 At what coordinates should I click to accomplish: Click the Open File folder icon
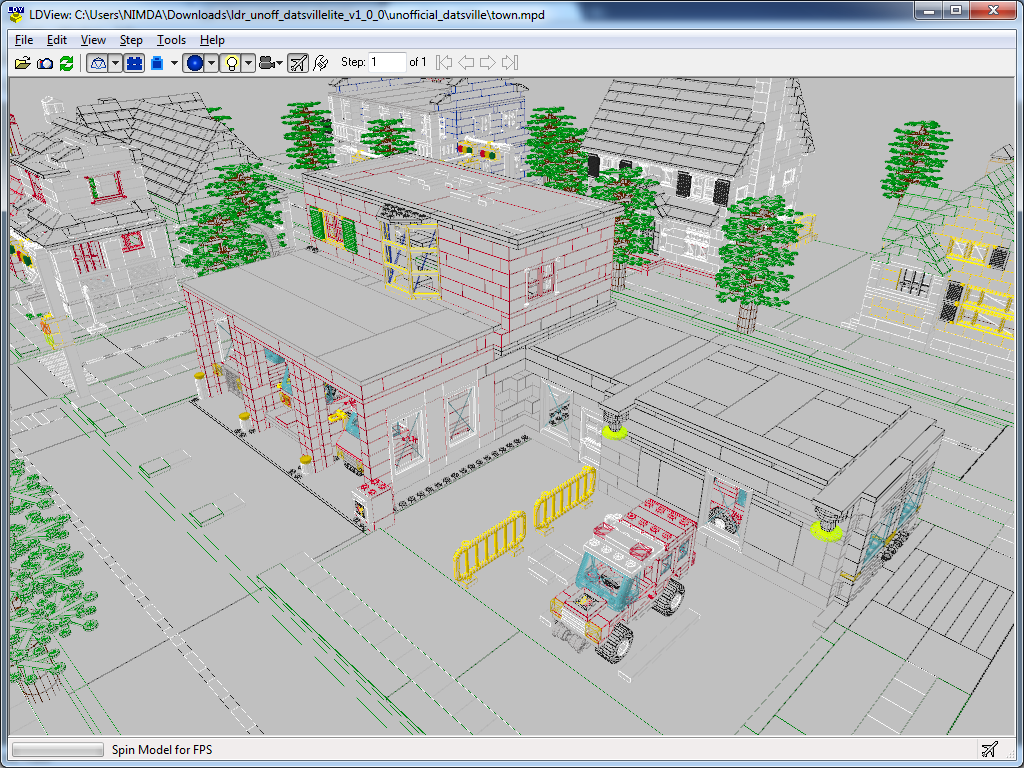click(22, 63)
